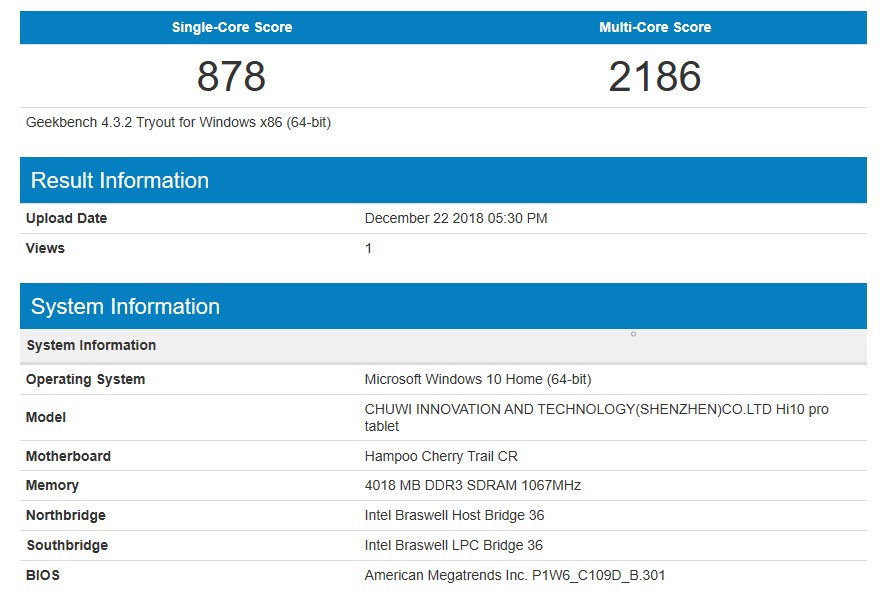
Task: Click the CHUWI Hi10 pro tablet model text
Action: (x=596, y=417)
